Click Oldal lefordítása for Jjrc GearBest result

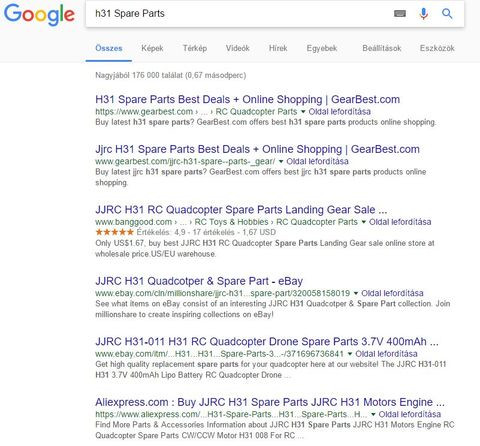coord(317,161)
